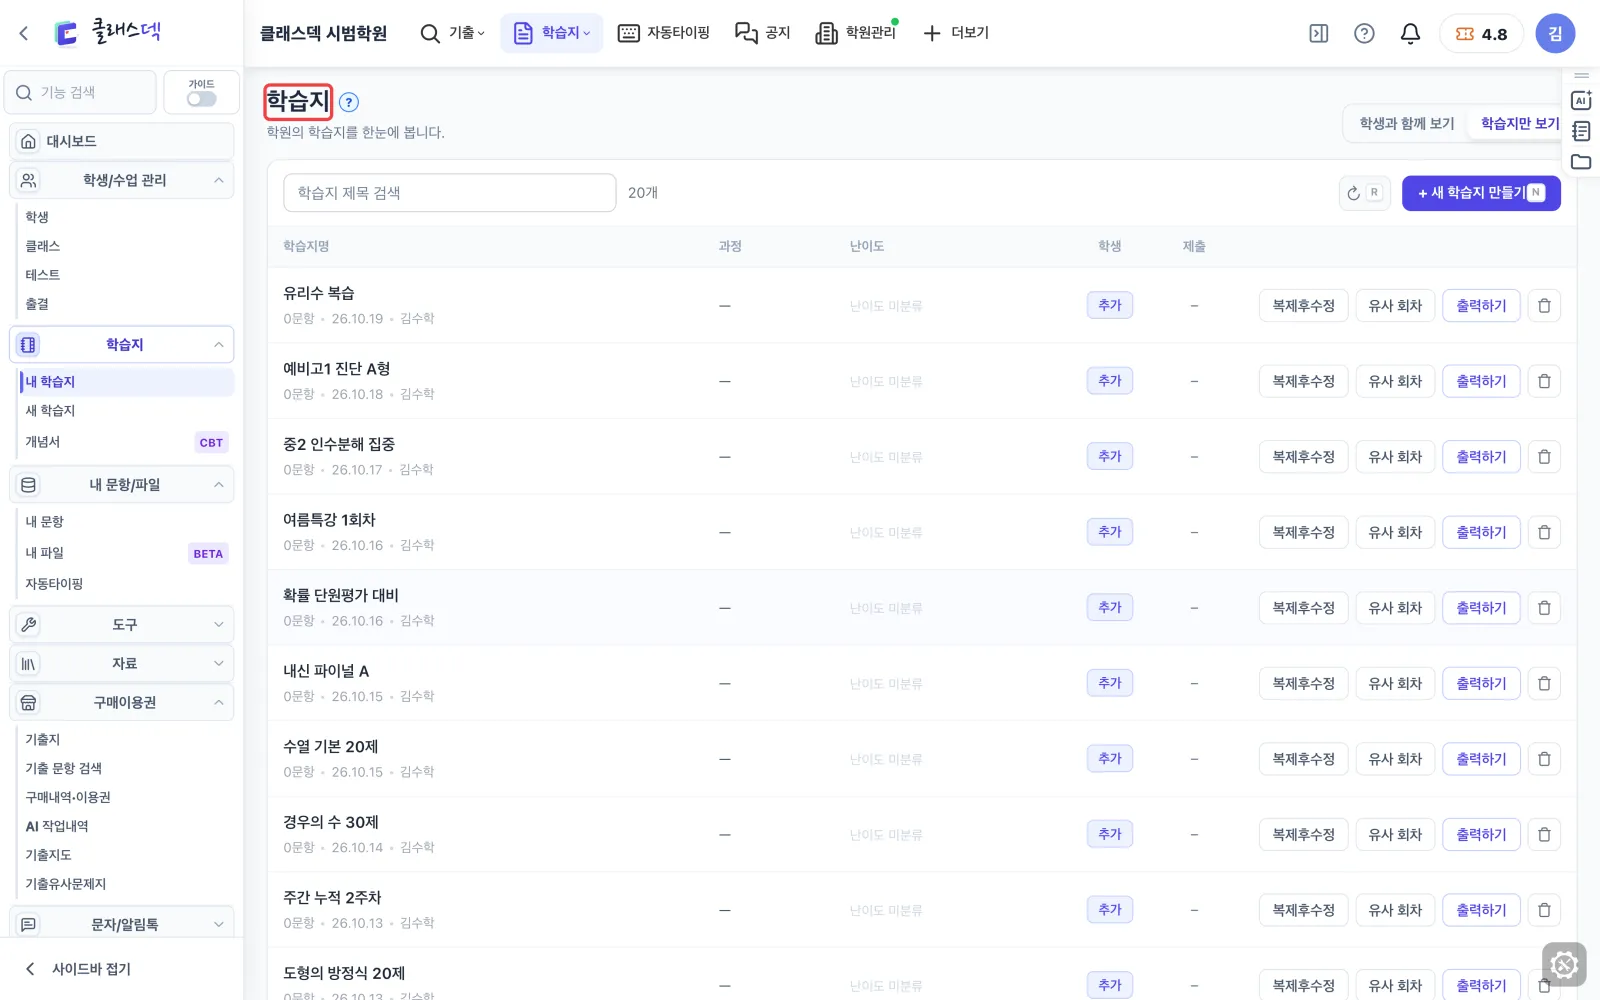Select 새 학습지 in the sidebar
The height and width of the screenshot is (1000, 1600).
(x=50, y=411)
